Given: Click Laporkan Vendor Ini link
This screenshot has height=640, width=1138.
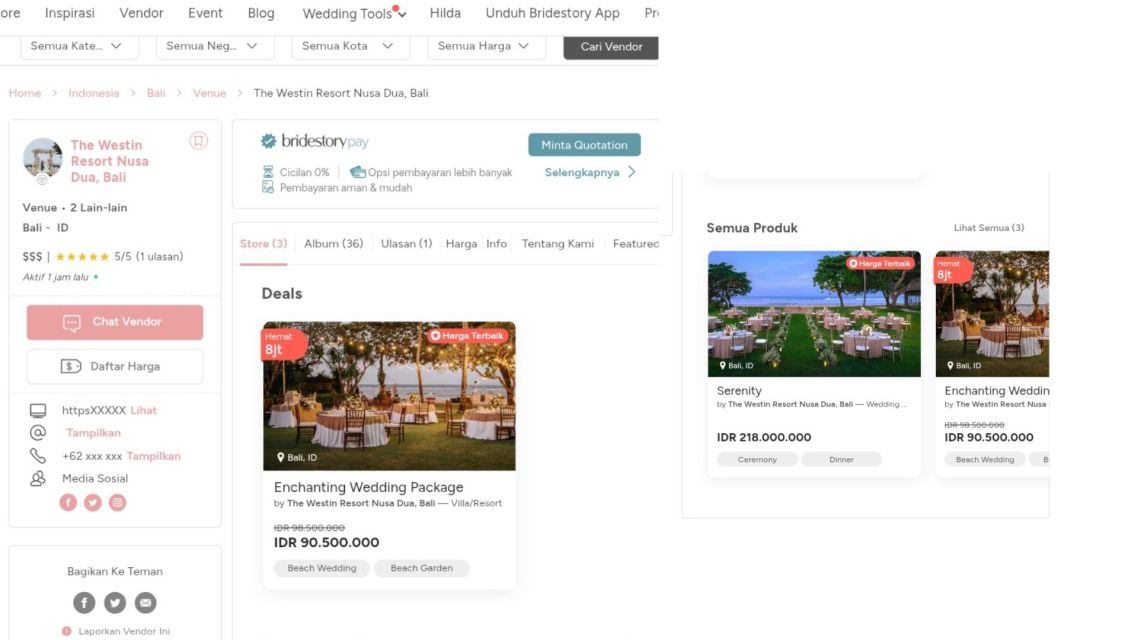Looking at the screenshot, I should coord(124,631).
